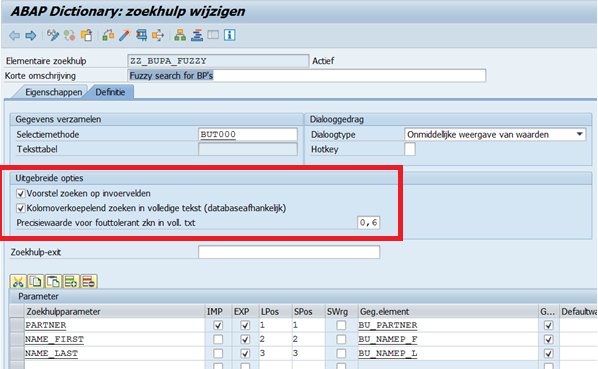This screenshot has width=598, height=369.
Task: Open the blue information icon
Action: tap(230, 35)
